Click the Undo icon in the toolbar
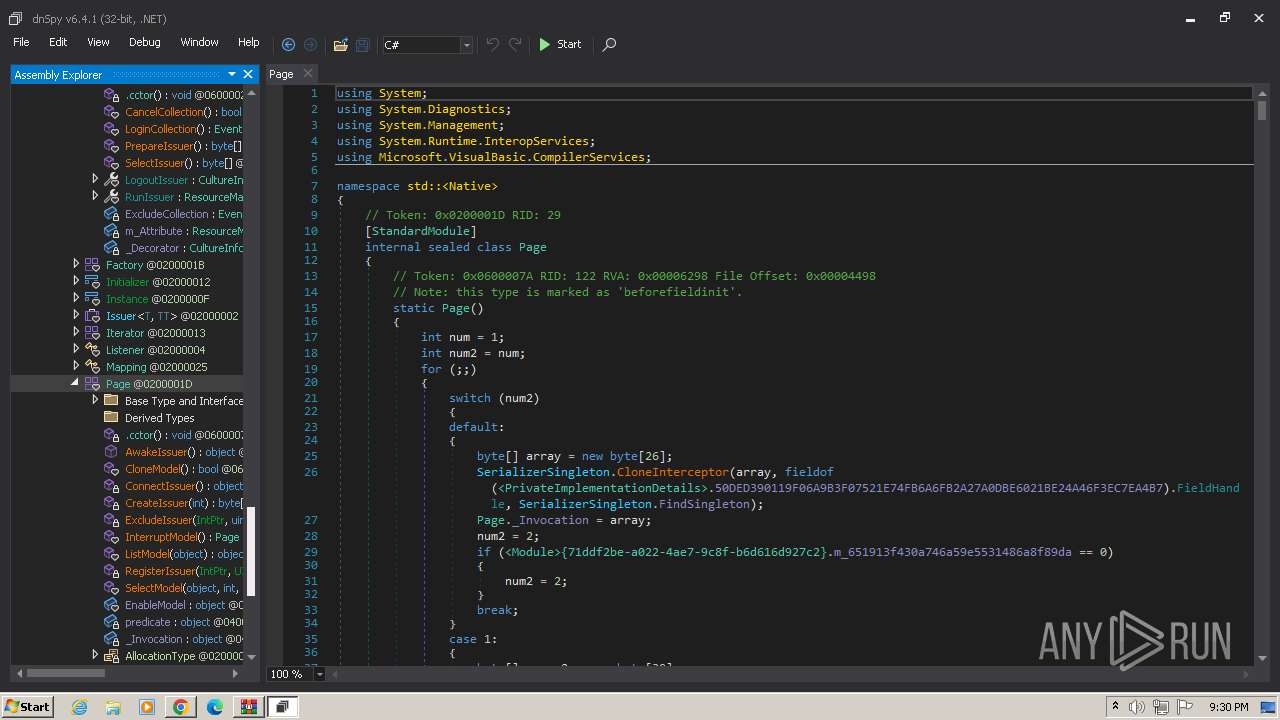Image resolution: width=1280 pixels, height=720 pixels. tap(492, 44)
